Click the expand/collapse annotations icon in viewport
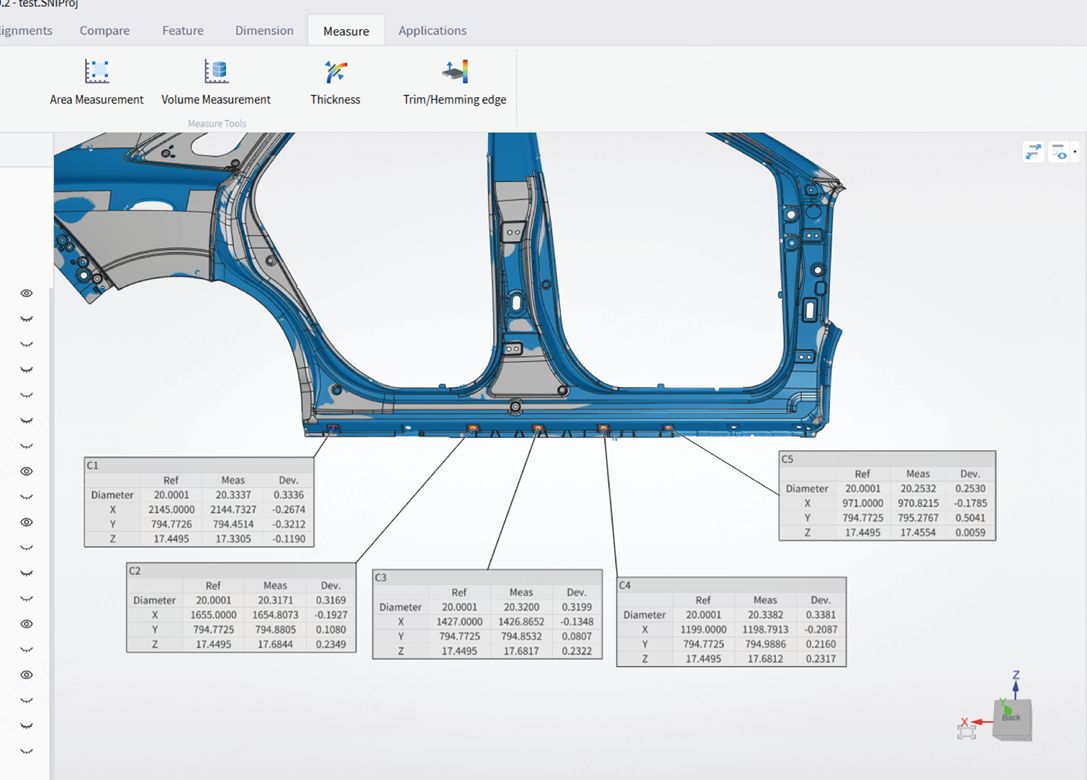This screenshot has height=780, width=1087. coord(1034,152)
